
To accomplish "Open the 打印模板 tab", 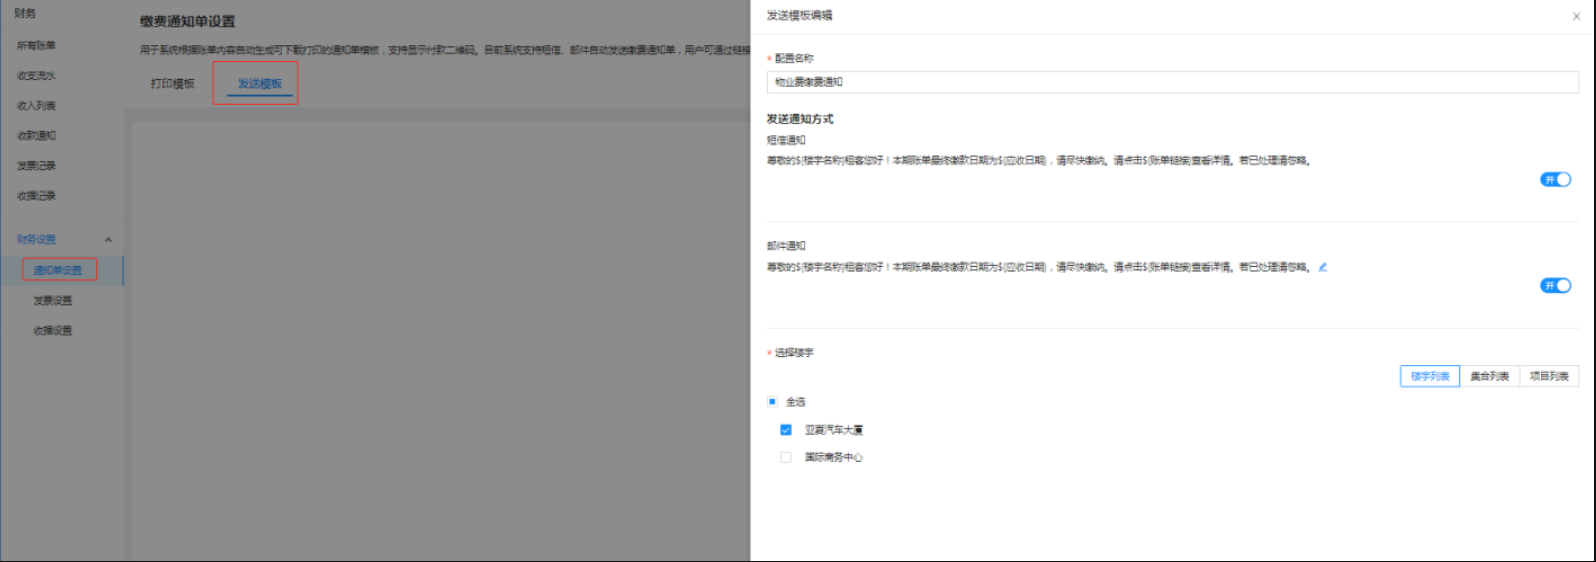I will 172,84.
